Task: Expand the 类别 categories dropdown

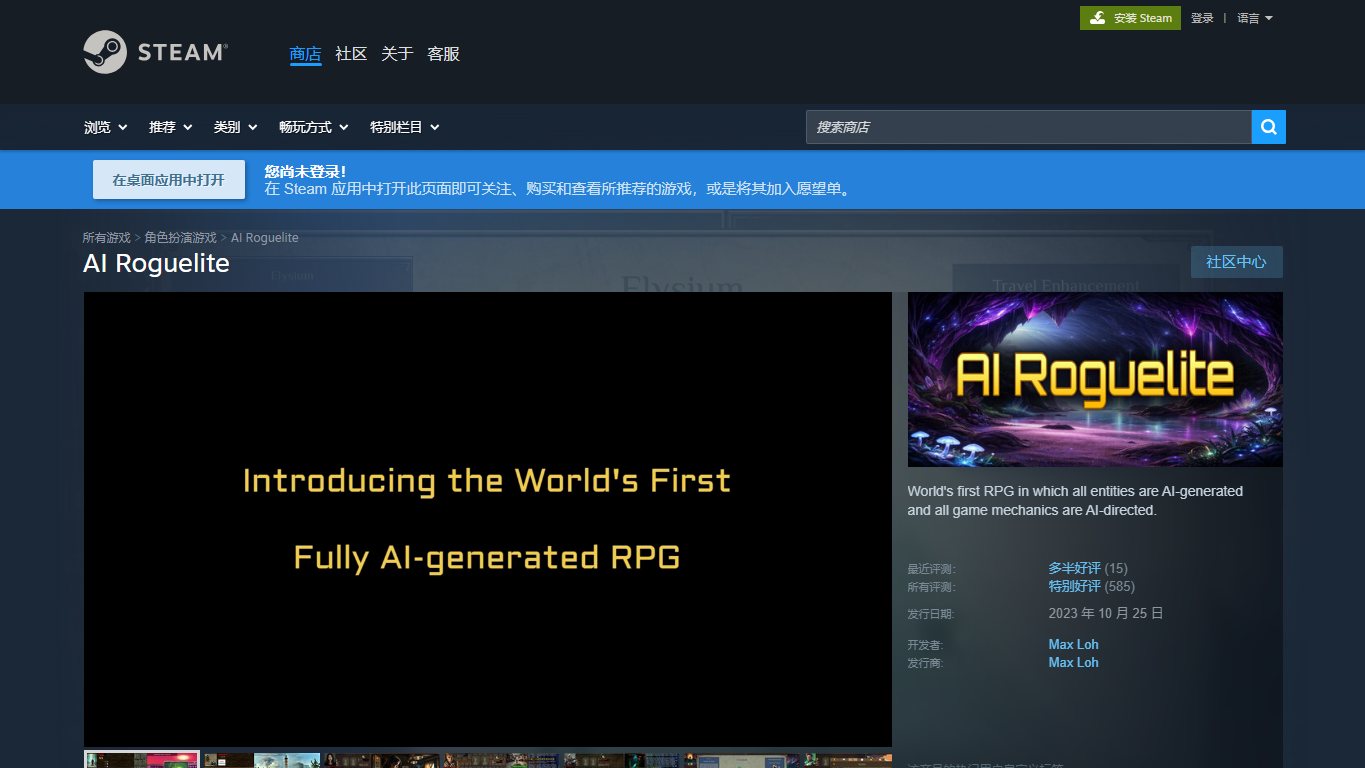Action: pyautogui.click(x=236, y=127)
